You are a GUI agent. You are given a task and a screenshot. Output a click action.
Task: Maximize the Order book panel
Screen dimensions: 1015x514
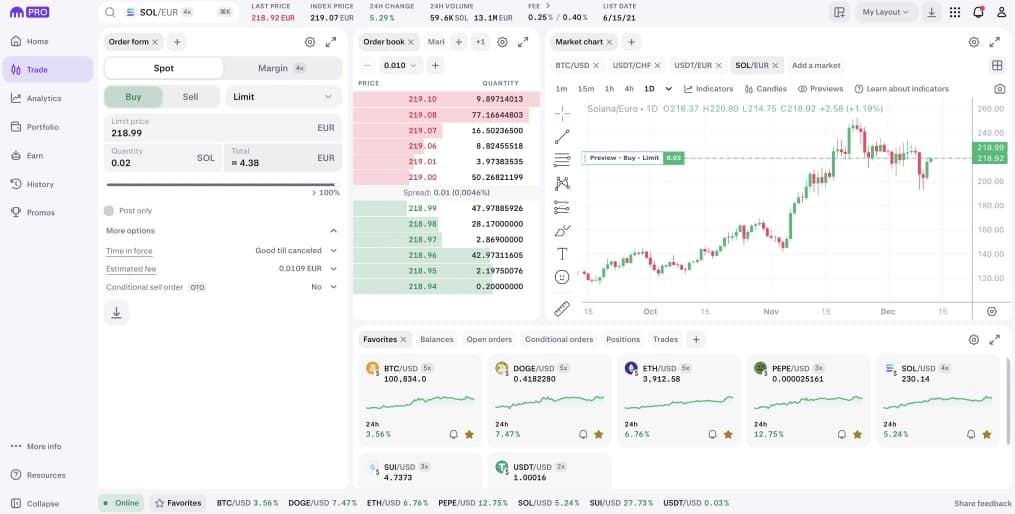[523, 42]
